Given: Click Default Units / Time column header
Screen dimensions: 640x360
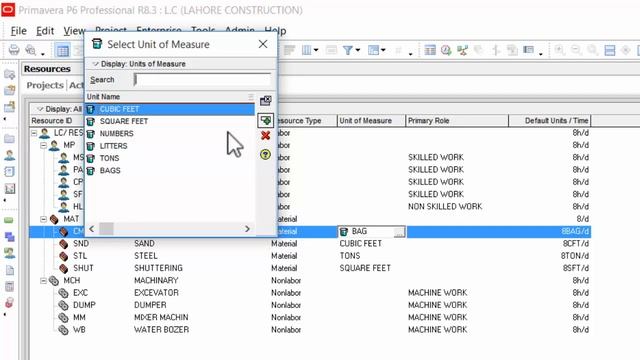Looking at the screenshot, I should coord(550,121).
